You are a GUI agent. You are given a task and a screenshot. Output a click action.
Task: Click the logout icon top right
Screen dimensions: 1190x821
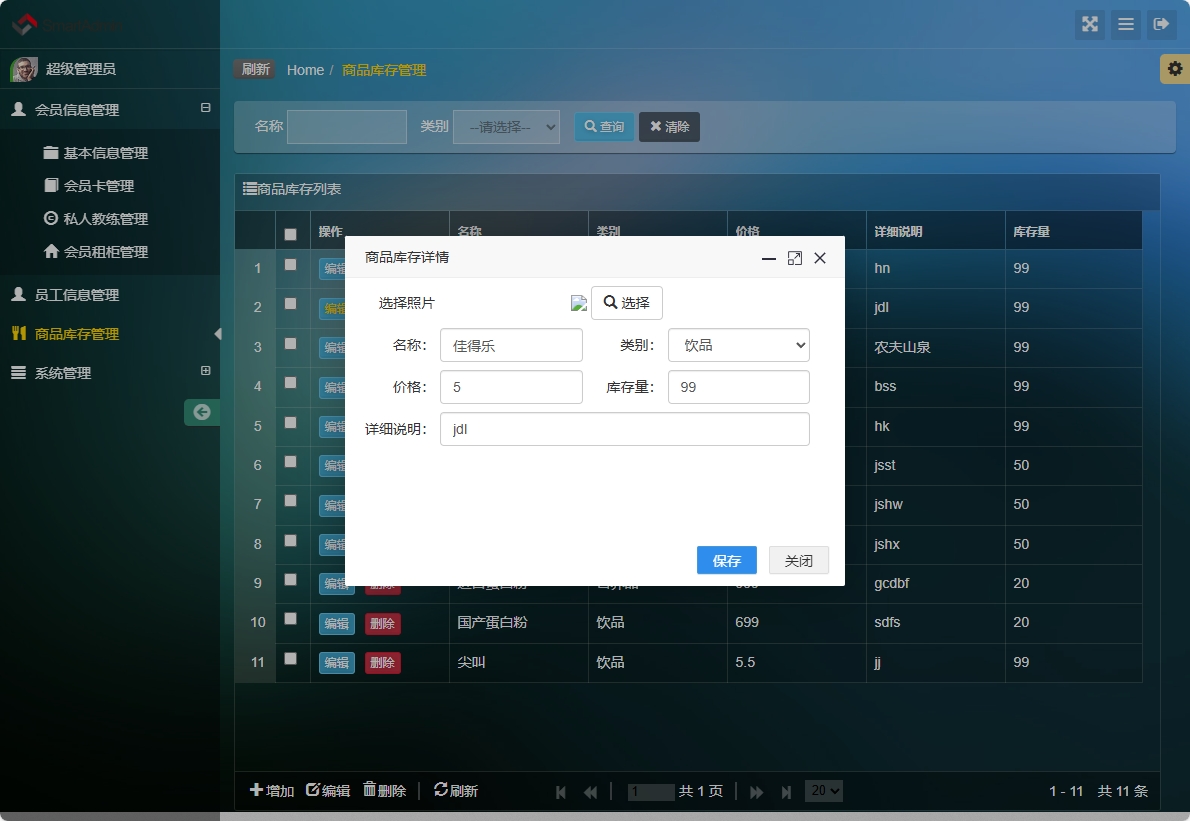click(1162, 24)
